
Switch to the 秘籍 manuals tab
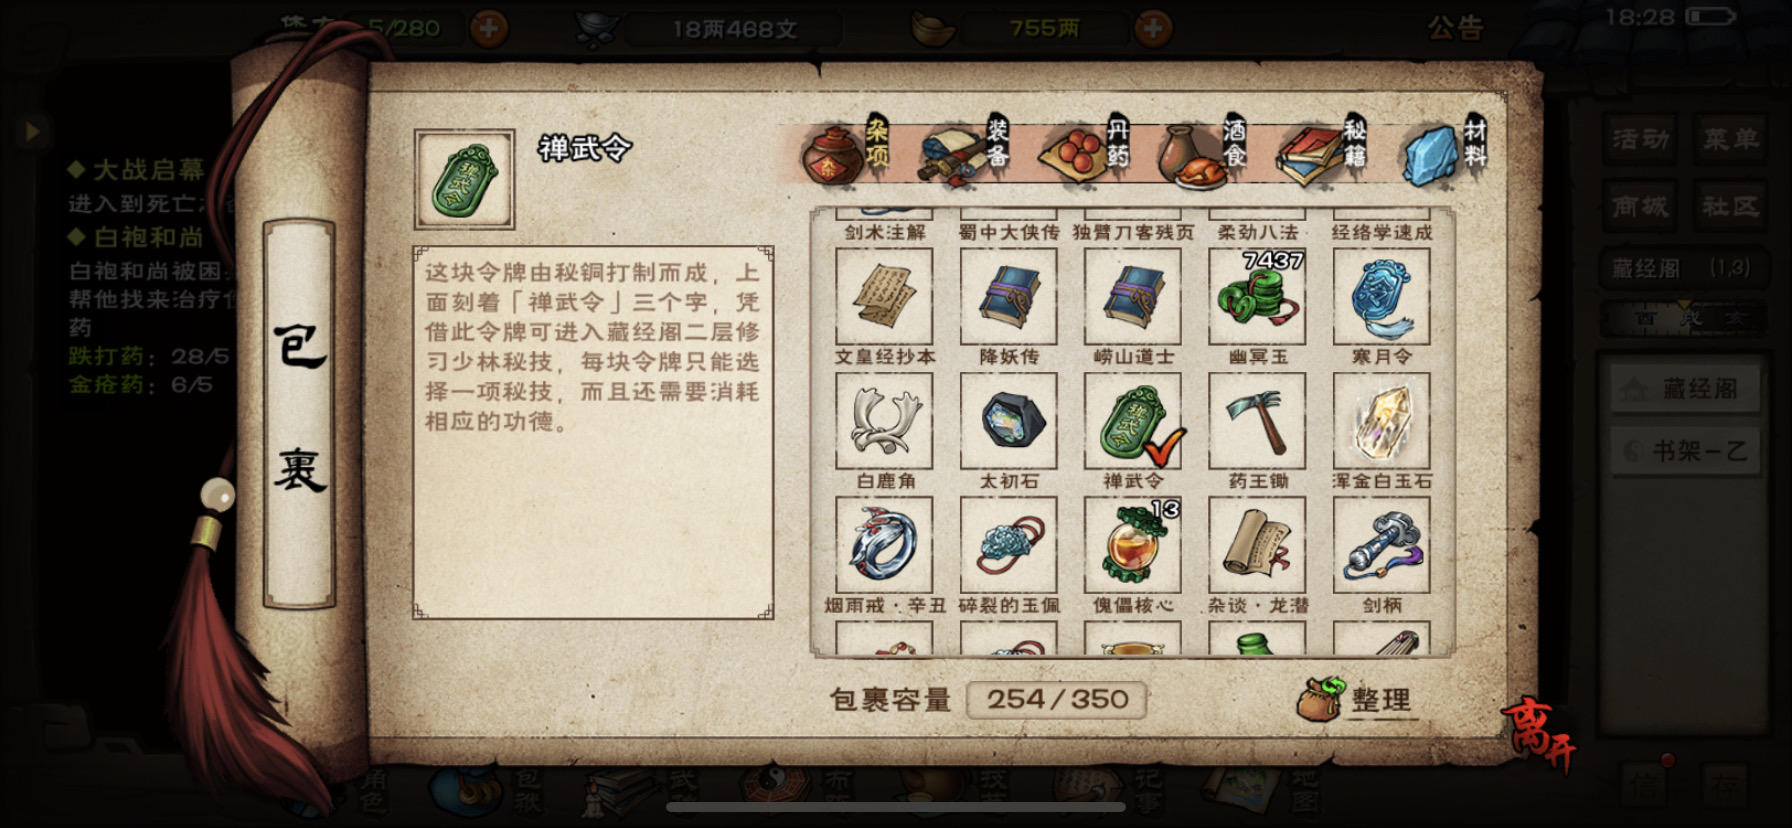coord(1323,153)
